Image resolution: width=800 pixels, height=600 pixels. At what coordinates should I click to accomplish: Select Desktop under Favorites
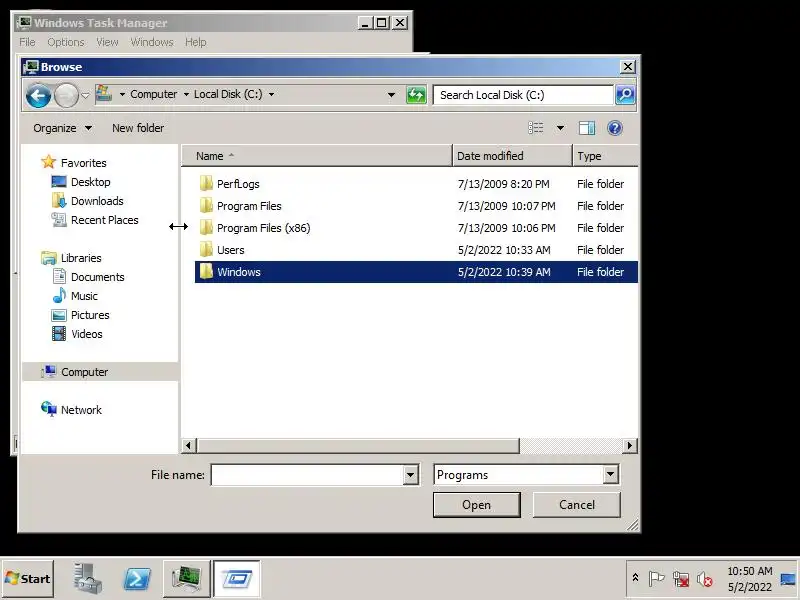(90, 182)
